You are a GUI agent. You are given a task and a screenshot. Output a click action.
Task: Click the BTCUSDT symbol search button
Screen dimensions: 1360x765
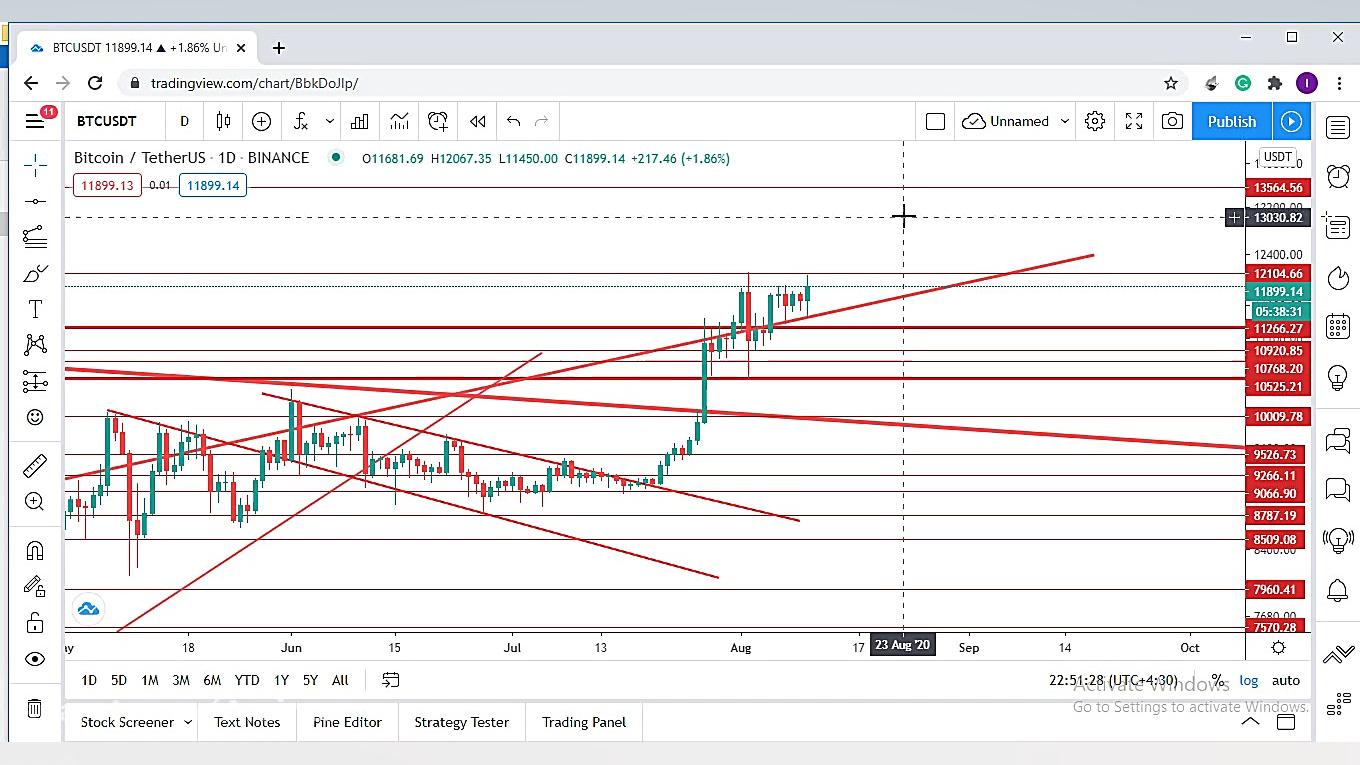tap(107, 121)
